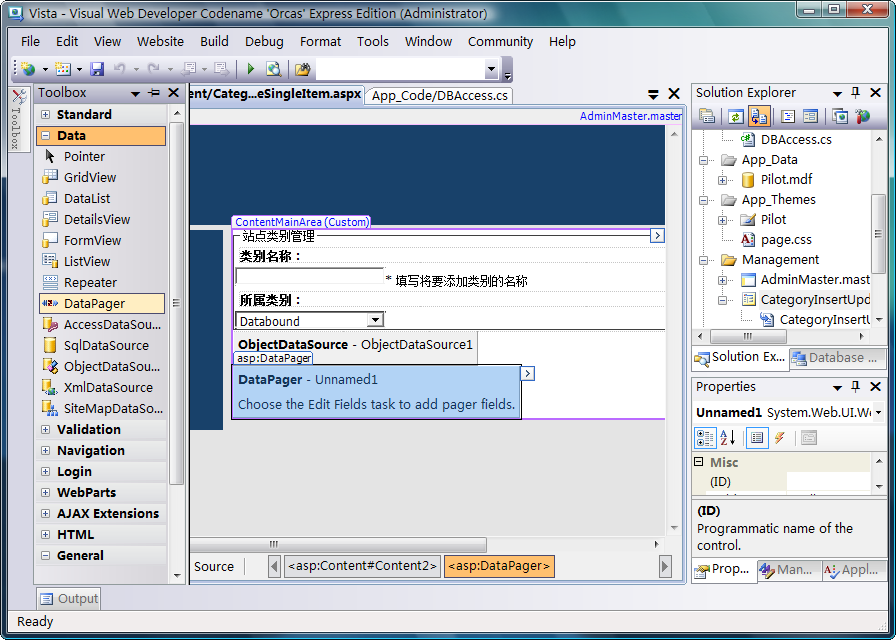Expand the Pilot.mdf tree node
The height and width of the screenshot is (640, 896).
tap(723, 180)
